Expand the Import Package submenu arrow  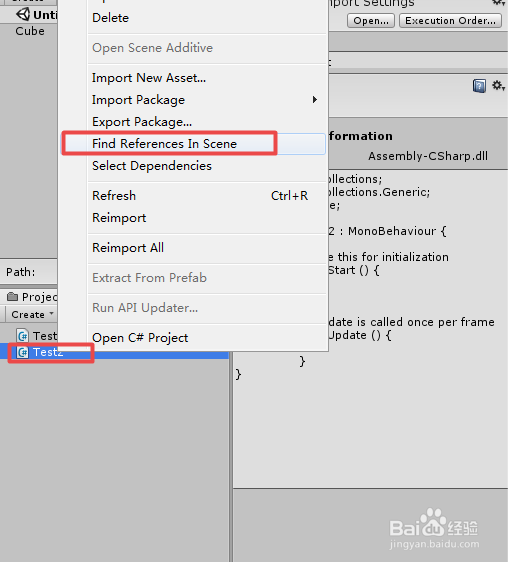[315, 100]
